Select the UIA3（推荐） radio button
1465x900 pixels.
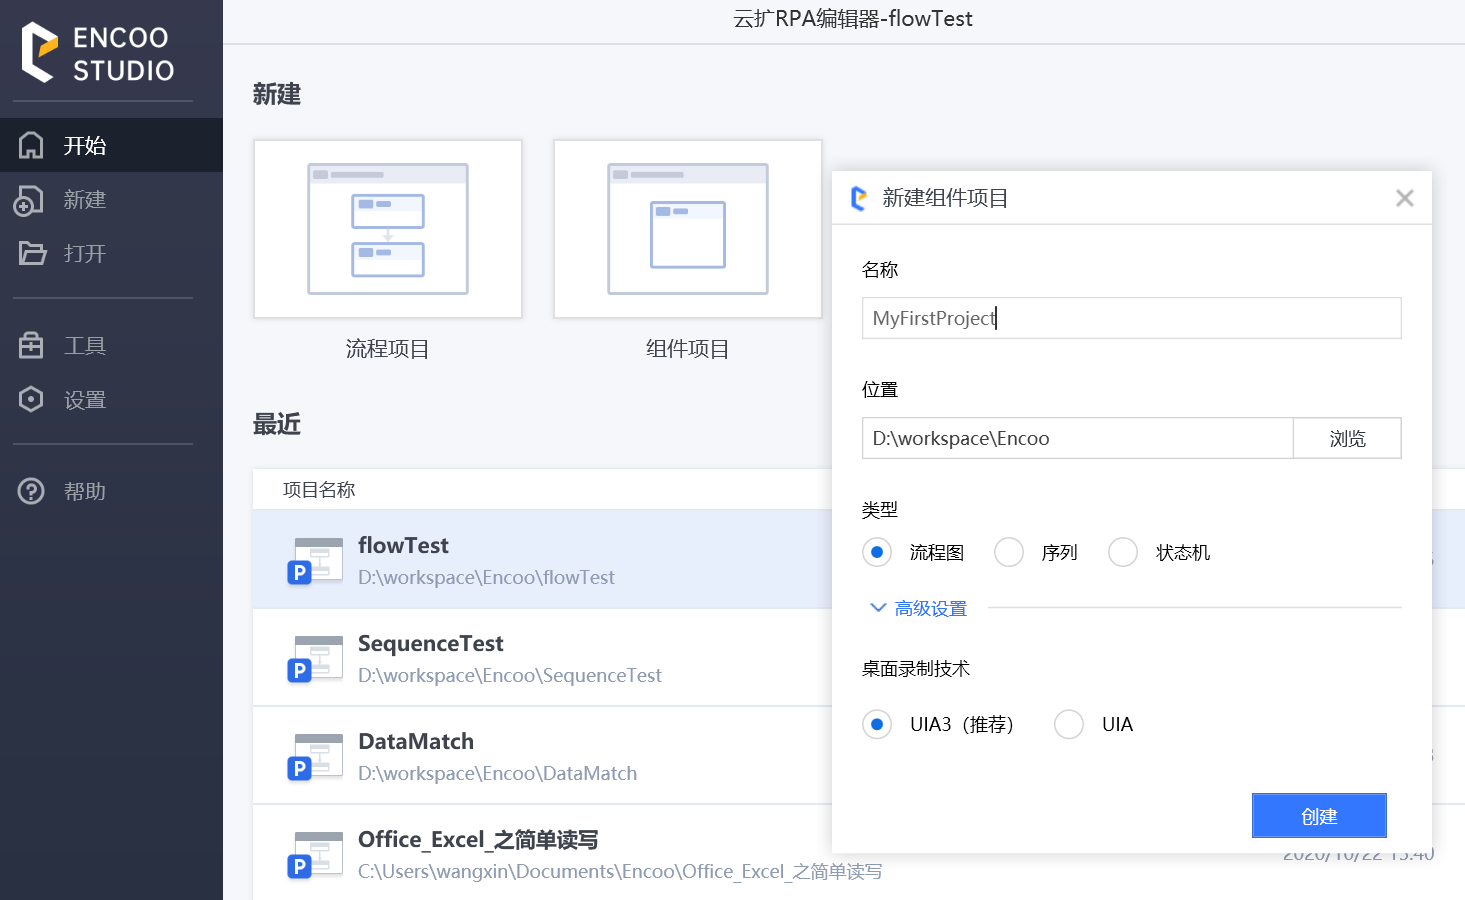877,724
